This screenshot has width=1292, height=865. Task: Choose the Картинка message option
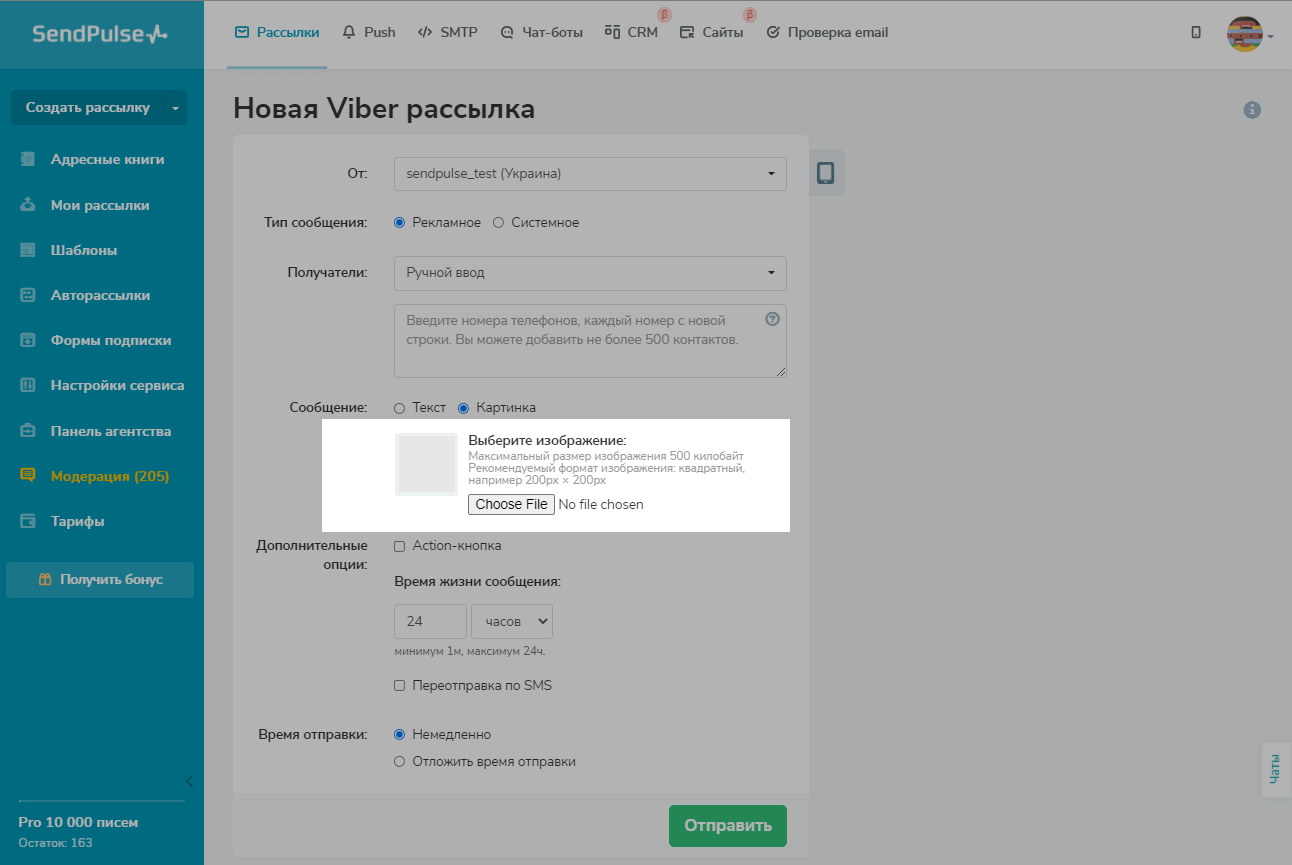pyautogui.click(x=464, y=408)
